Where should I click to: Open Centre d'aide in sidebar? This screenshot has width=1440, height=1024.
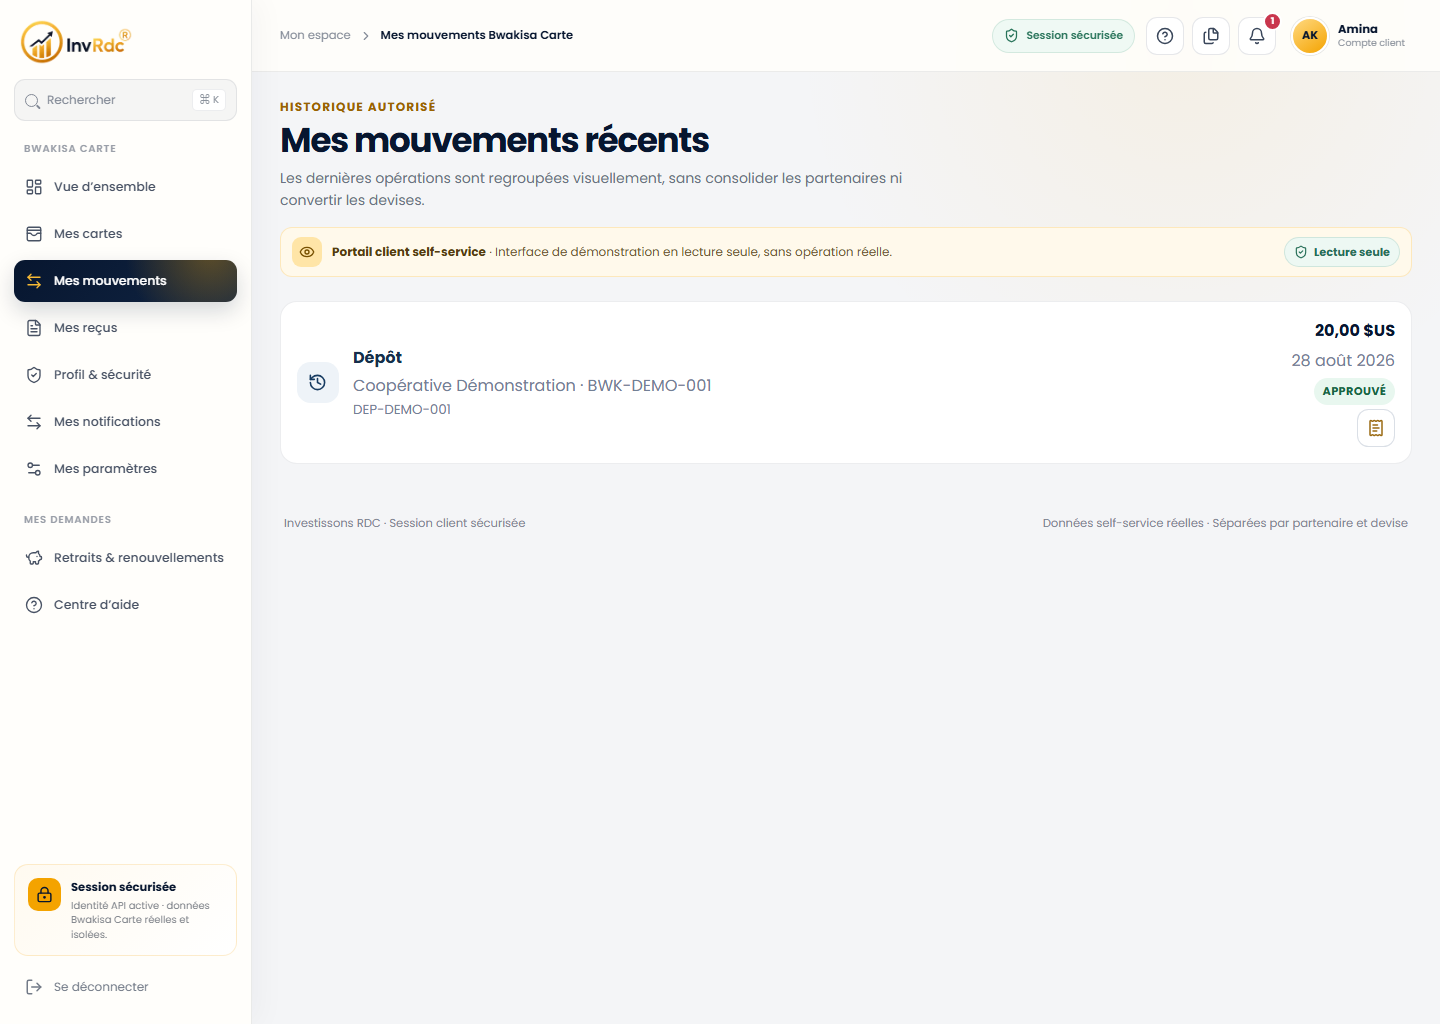click(125, 605)
